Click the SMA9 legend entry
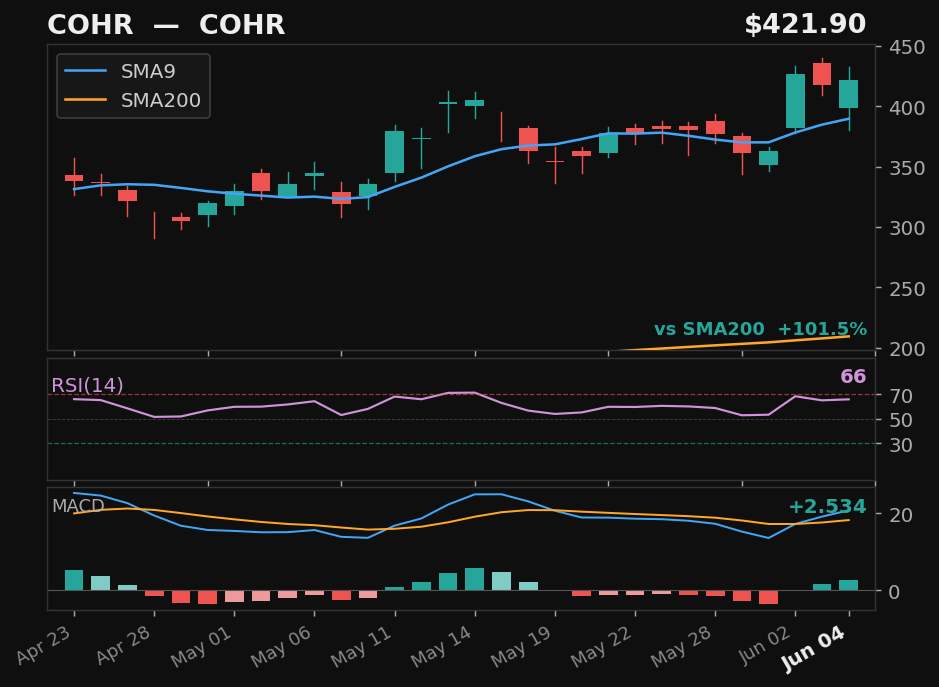The width and height of the screenshot is (939, 687). point(120,71)
